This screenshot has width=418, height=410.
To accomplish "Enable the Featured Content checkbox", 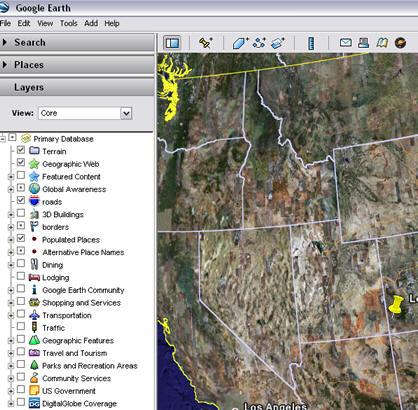I will [21, 175].
